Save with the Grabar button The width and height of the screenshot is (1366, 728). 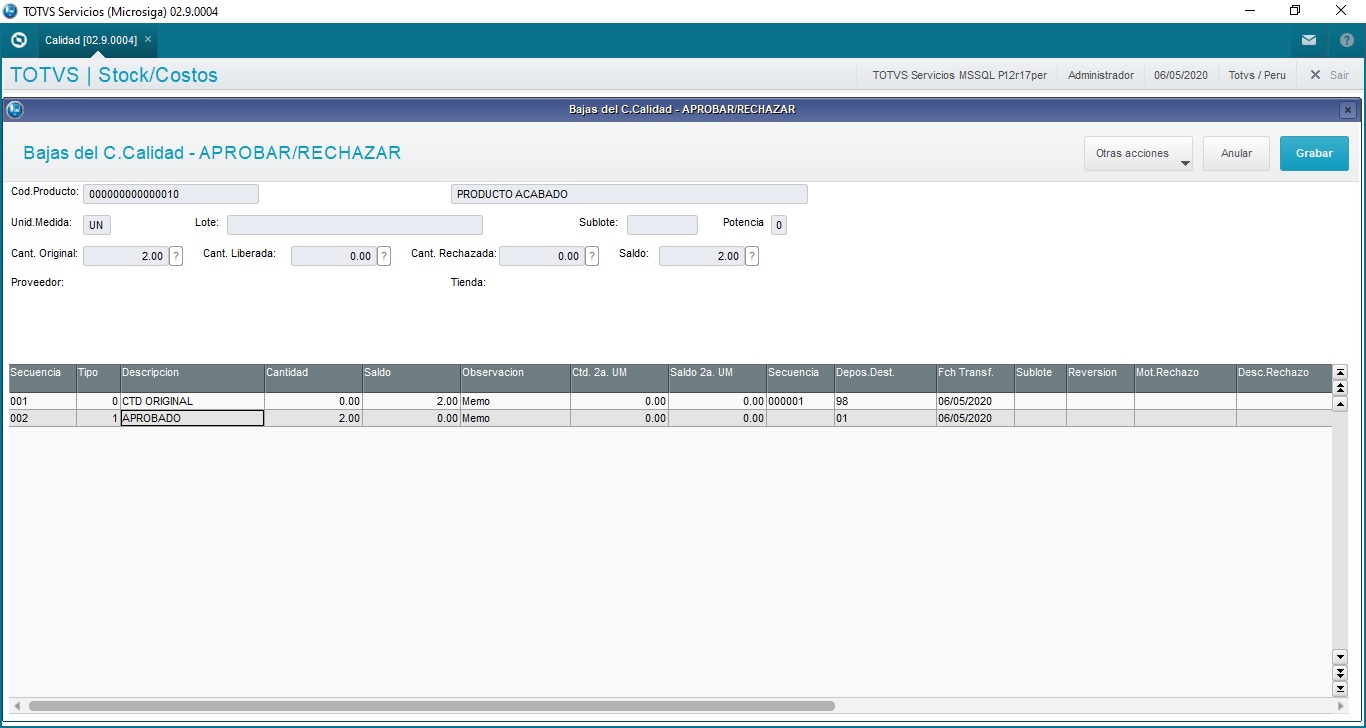(x=1314, y=154)
